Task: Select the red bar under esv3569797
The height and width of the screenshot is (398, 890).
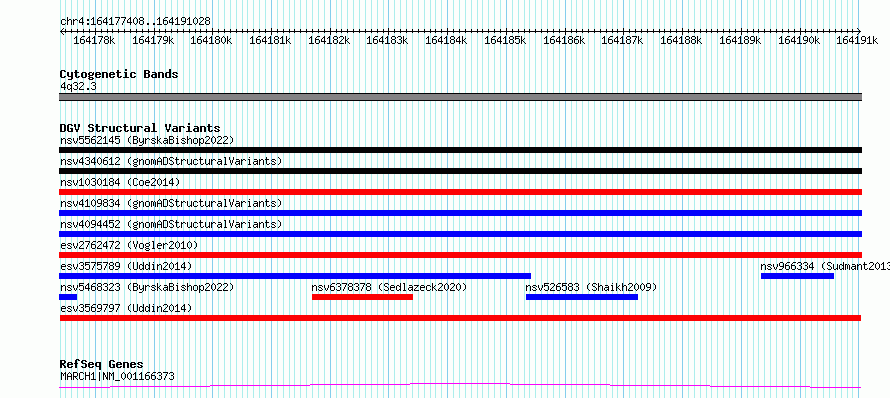Action: (460, 318)
